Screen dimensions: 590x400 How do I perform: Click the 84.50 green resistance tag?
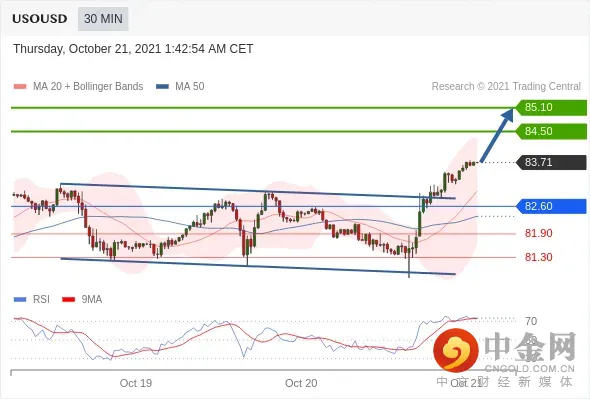(x=551, y=131)
